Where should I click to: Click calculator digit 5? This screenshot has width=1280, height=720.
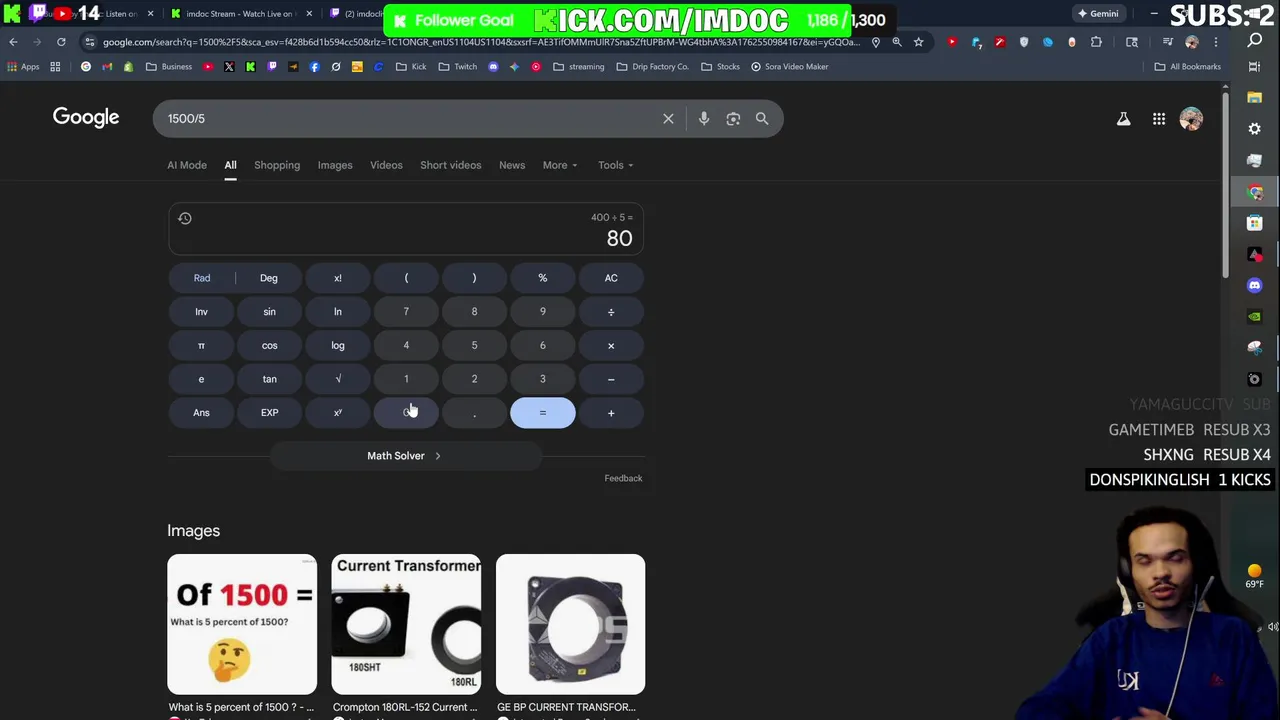pos(474,346)
